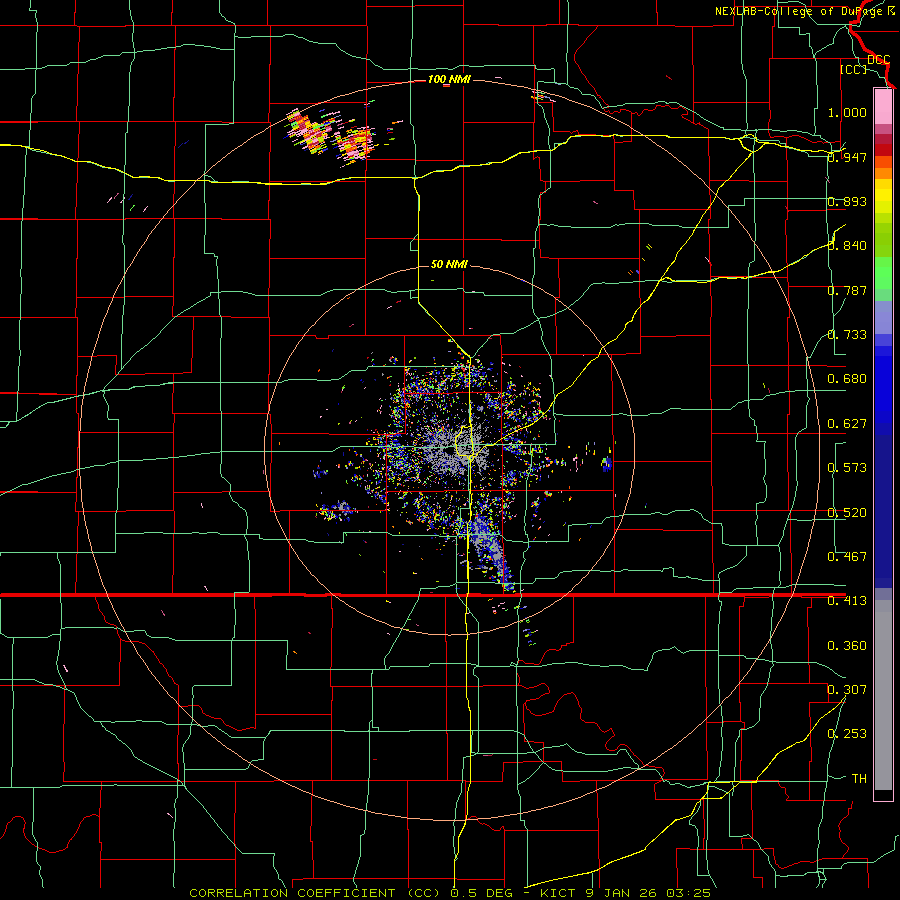Viewport: 900px width, 900px height.
Task: Click the 1.000 color scale value
Action: [847, 112]
